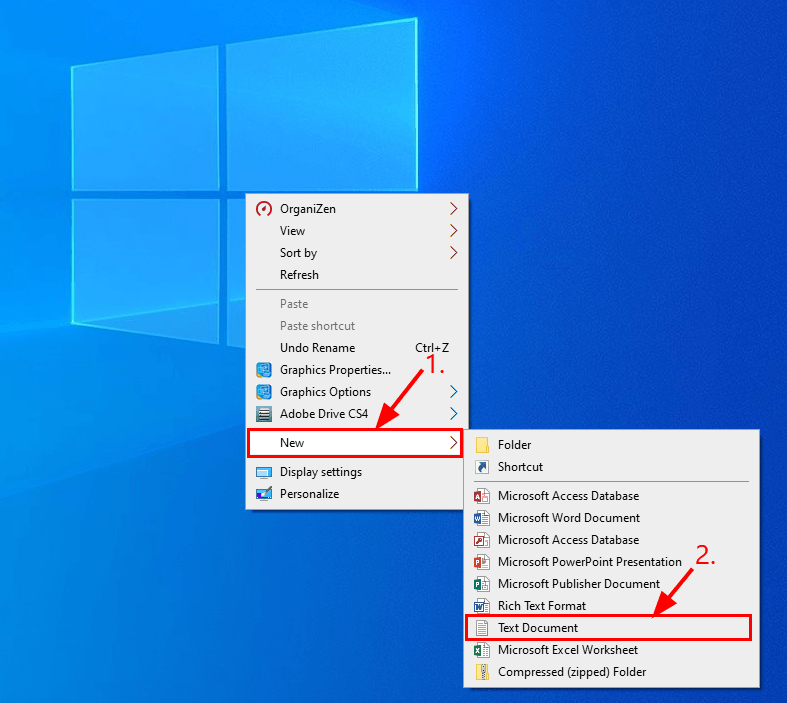Expand the View submenu arrow
Image resolution: width=787 pixels, height=703 pixels.
point(453,231)
